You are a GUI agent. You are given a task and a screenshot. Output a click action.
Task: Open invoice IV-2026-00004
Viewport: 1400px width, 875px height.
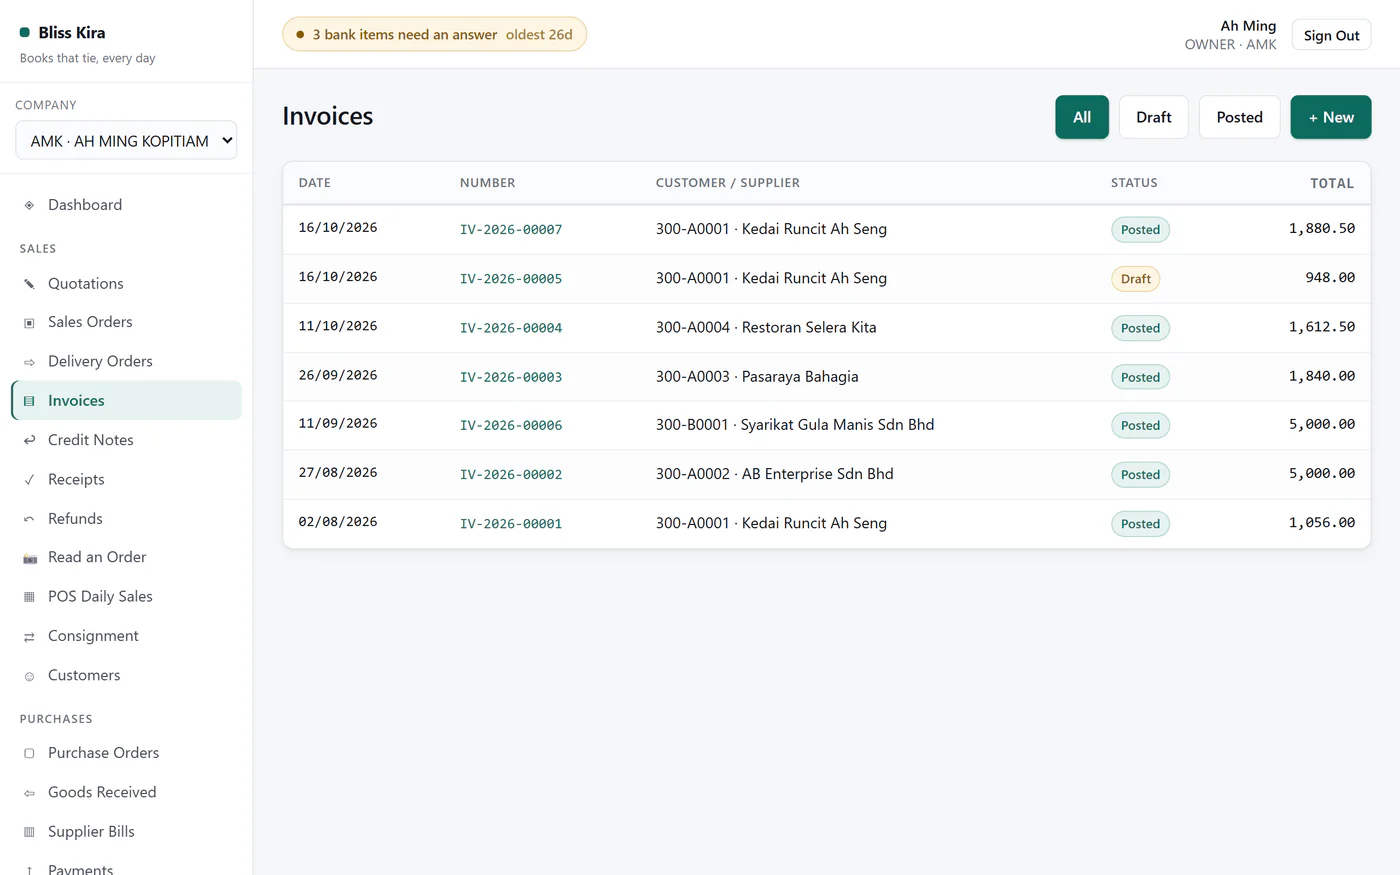pos(511,328)
